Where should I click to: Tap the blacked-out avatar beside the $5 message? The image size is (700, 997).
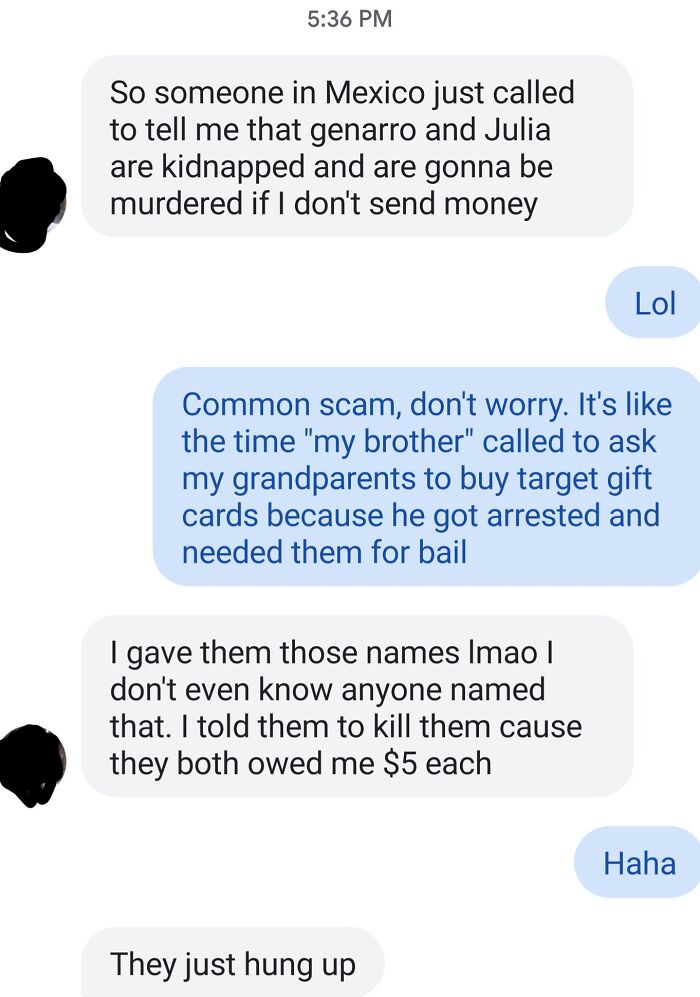32,766
